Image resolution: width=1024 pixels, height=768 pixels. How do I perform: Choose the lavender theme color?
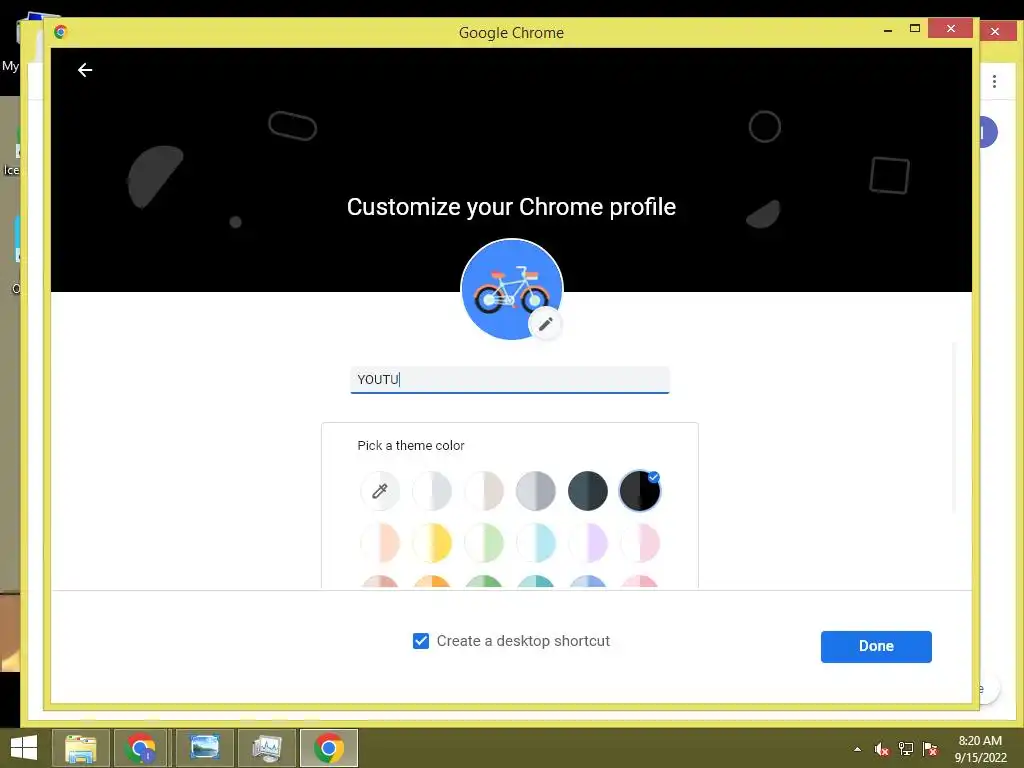coord(588,543)
